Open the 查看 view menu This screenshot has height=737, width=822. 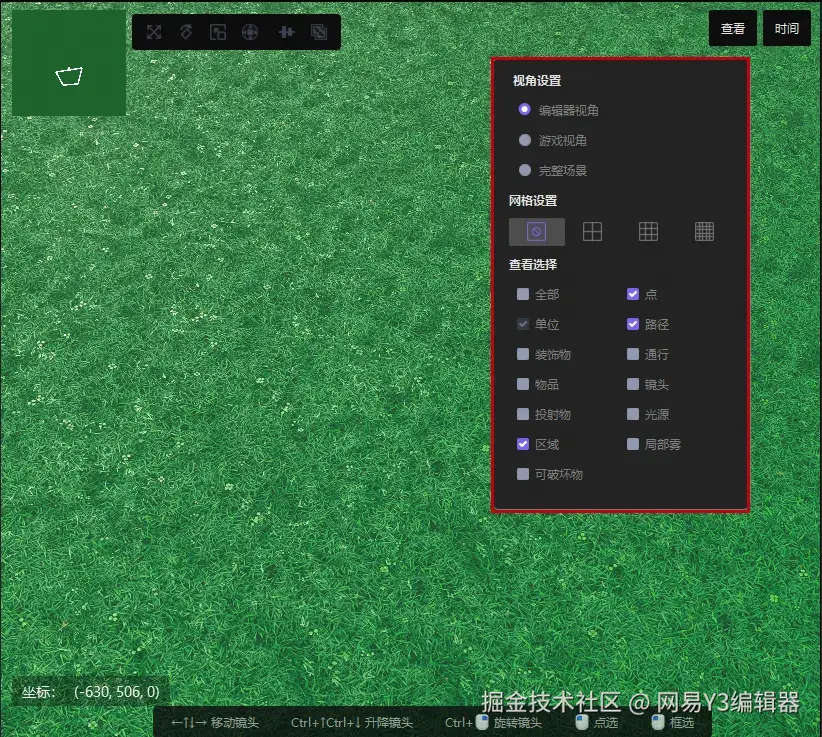coord(732,28)
